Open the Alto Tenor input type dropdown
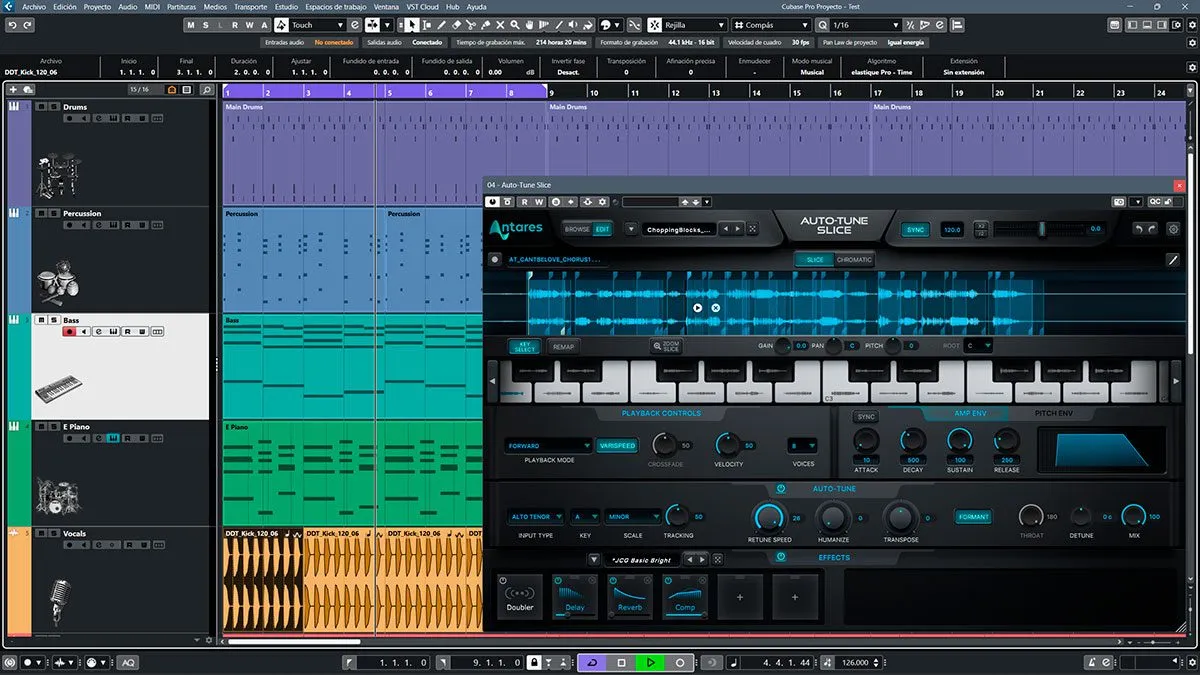Screen dimensions: 1200x675 tap(536, 517)
